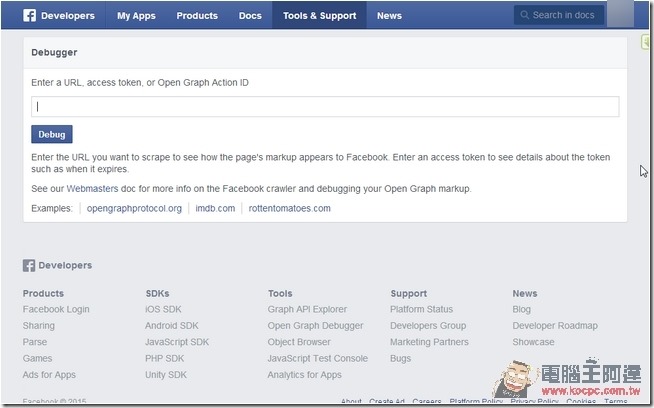Open the Bugs footer link
The image size is (654, 408).
pyautogui.click(x=400, y=358)
